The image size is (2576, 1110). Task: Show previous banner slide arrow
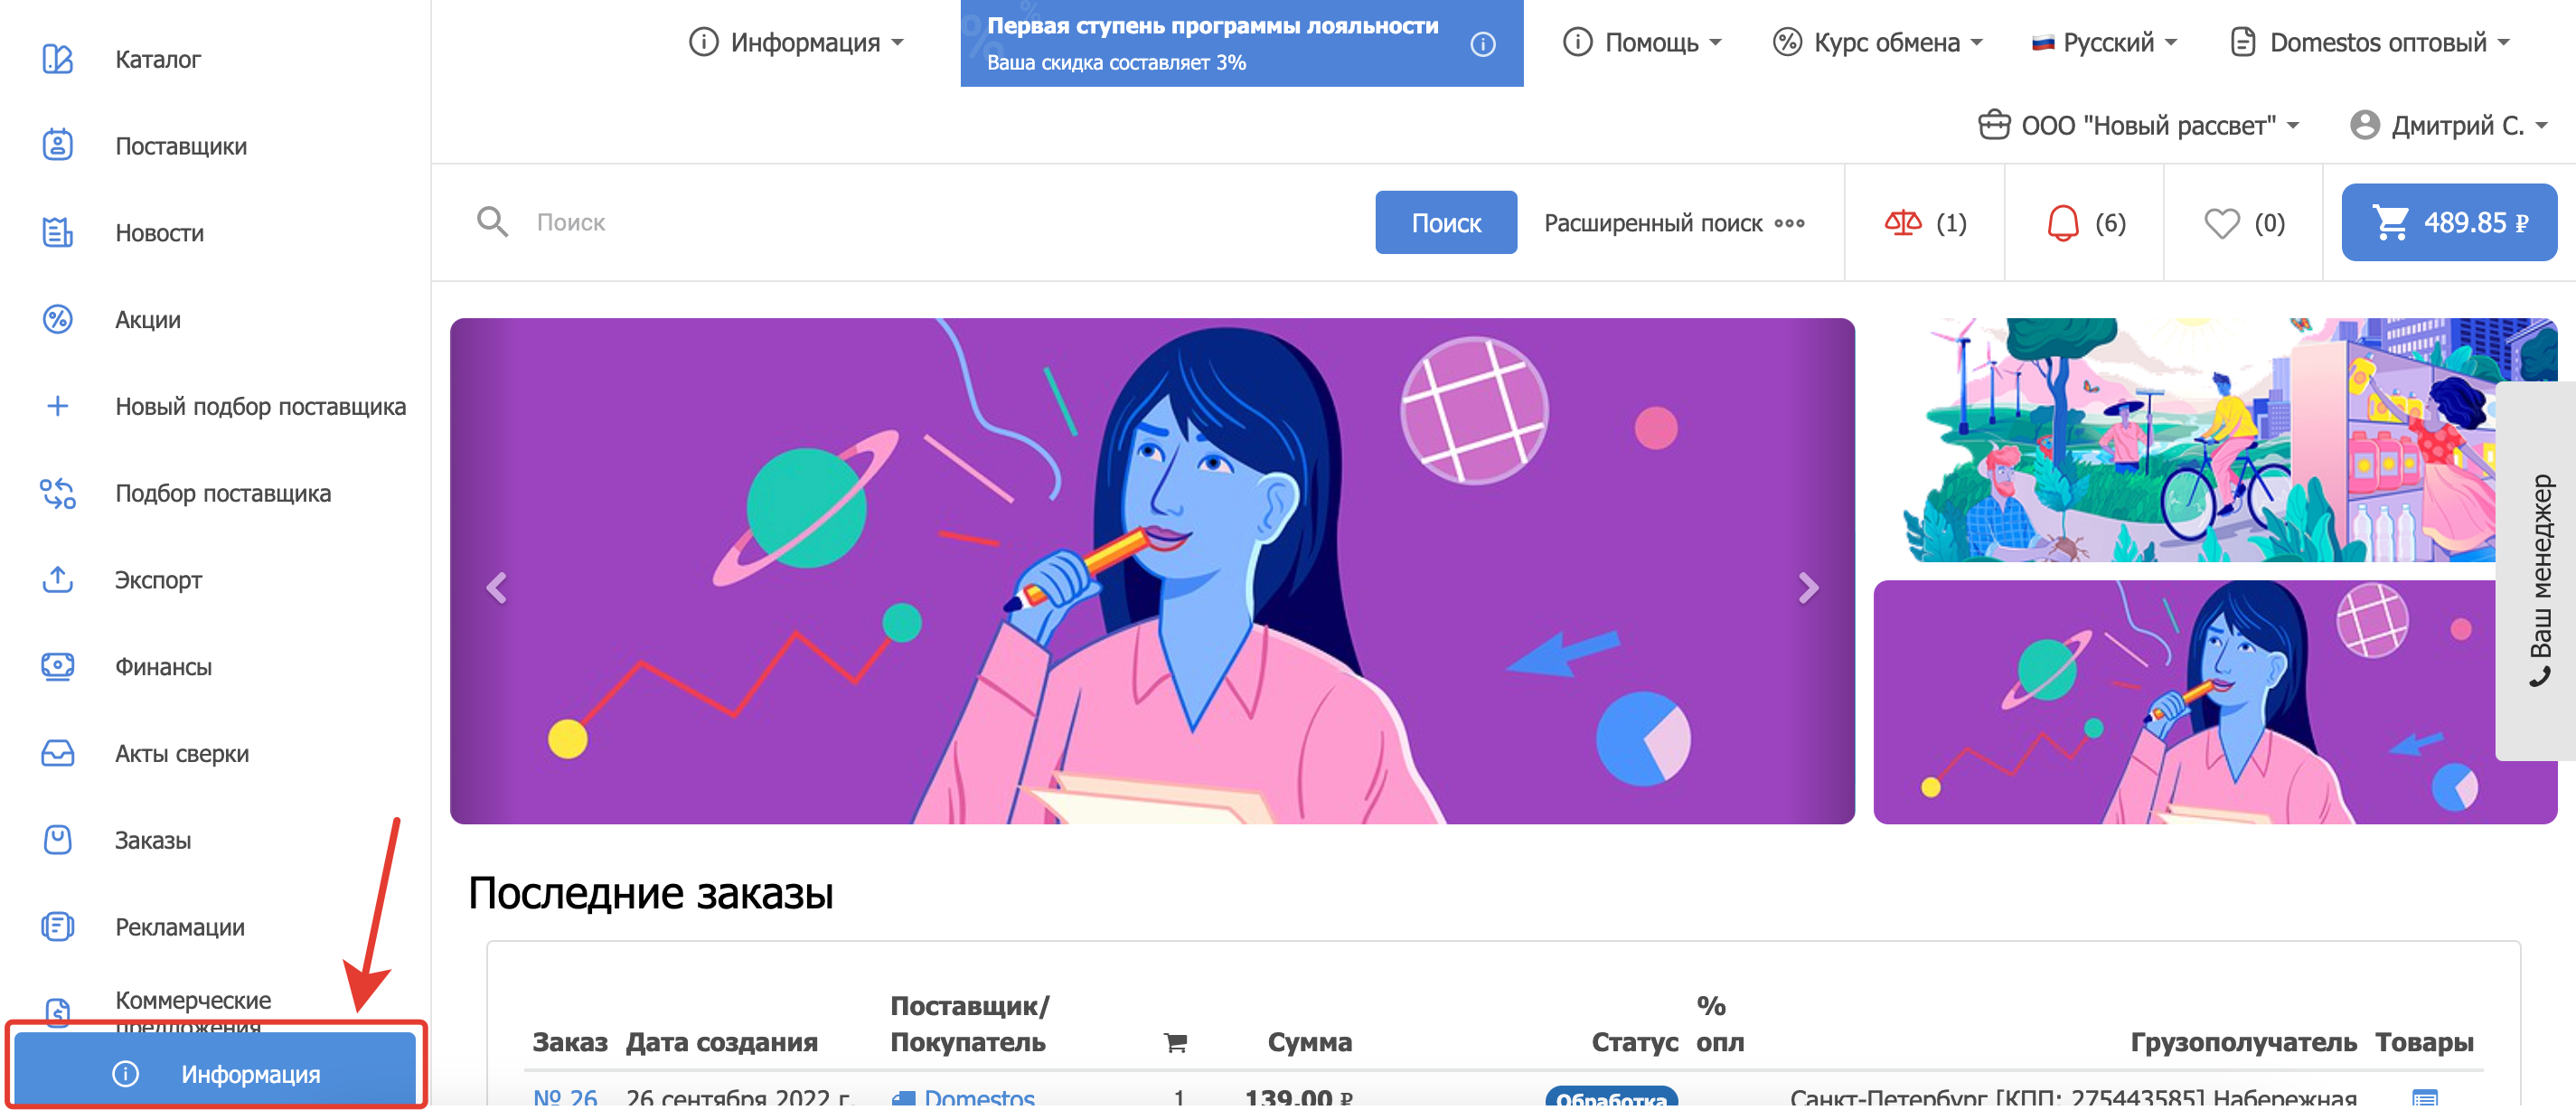[497, 588]
